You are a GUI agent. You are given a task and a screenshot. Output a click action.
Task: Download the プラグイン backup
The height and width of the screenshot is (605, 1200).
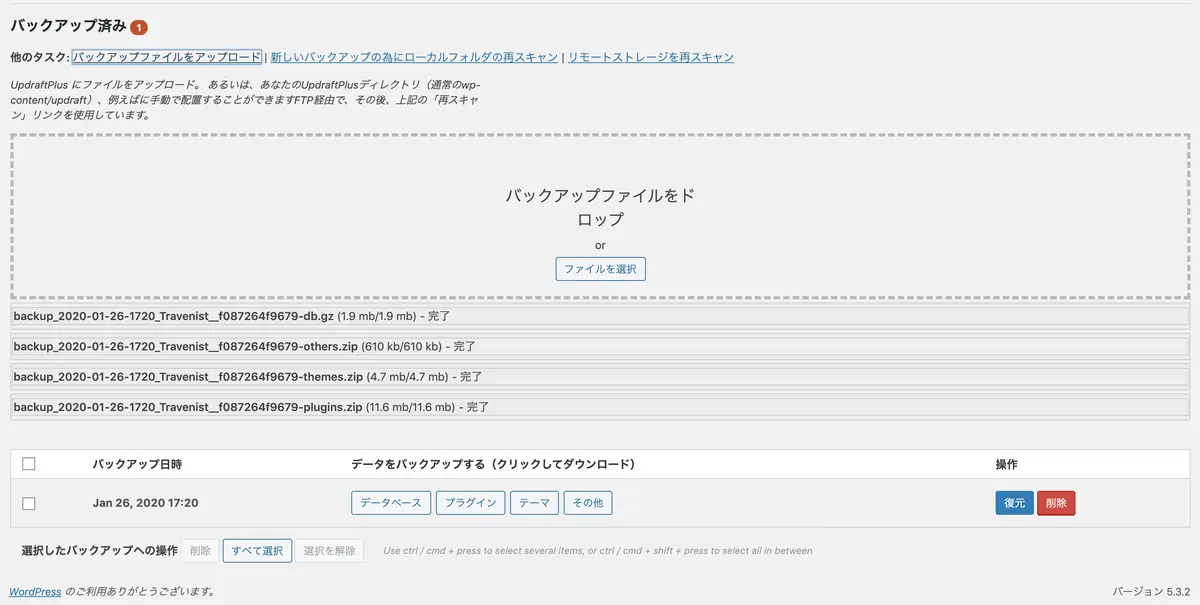(x=470, y=503)
